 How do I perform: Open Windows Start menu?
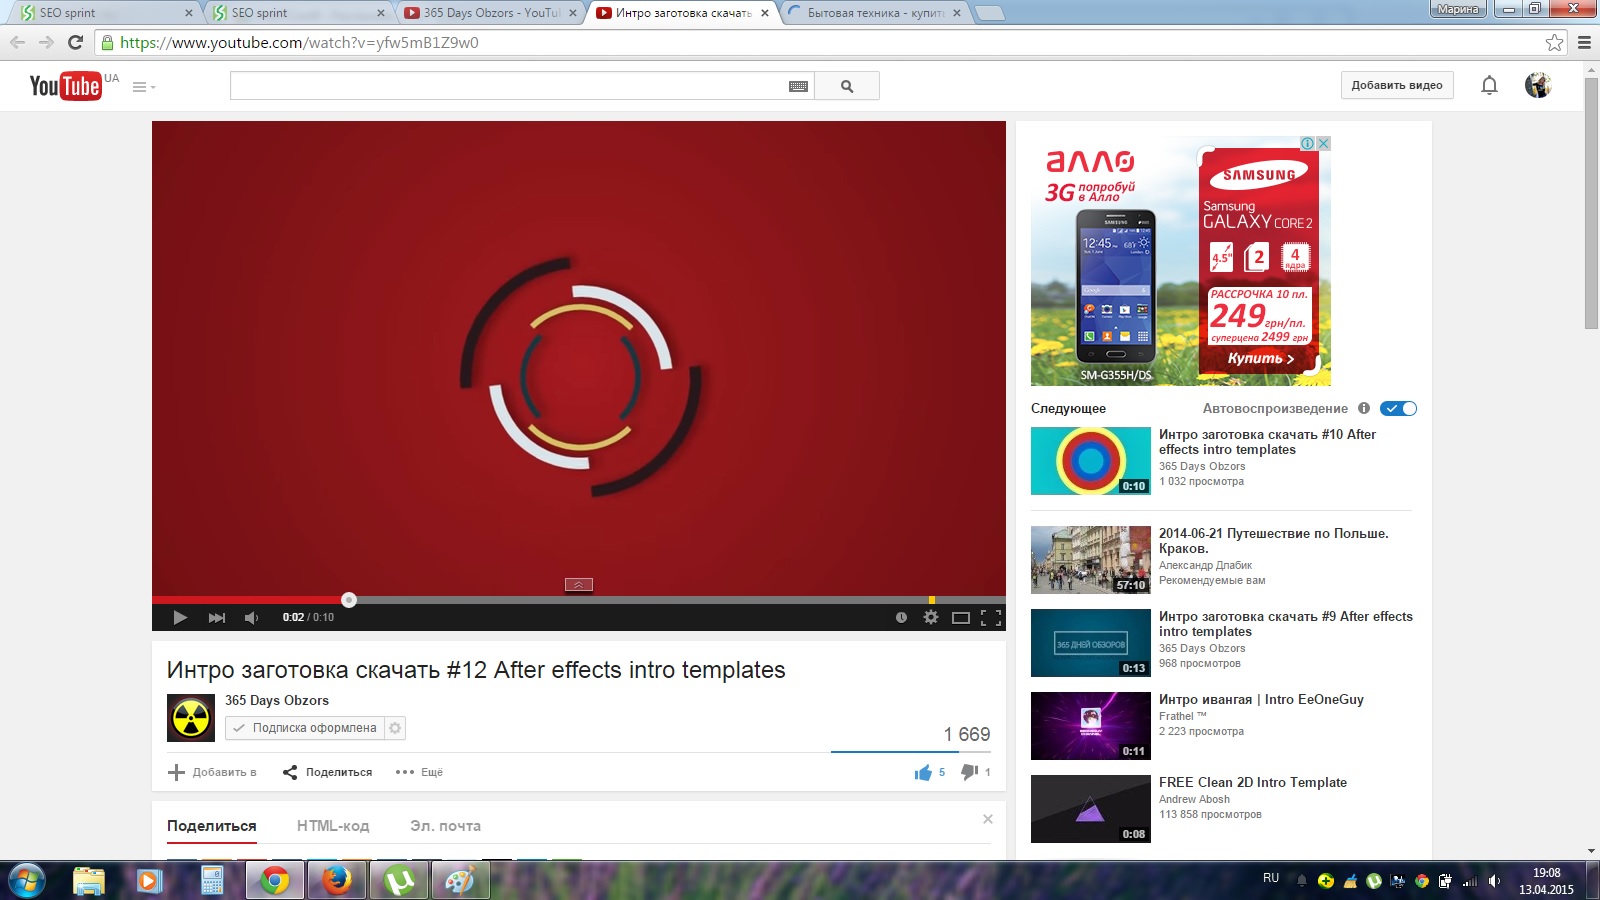26,880
